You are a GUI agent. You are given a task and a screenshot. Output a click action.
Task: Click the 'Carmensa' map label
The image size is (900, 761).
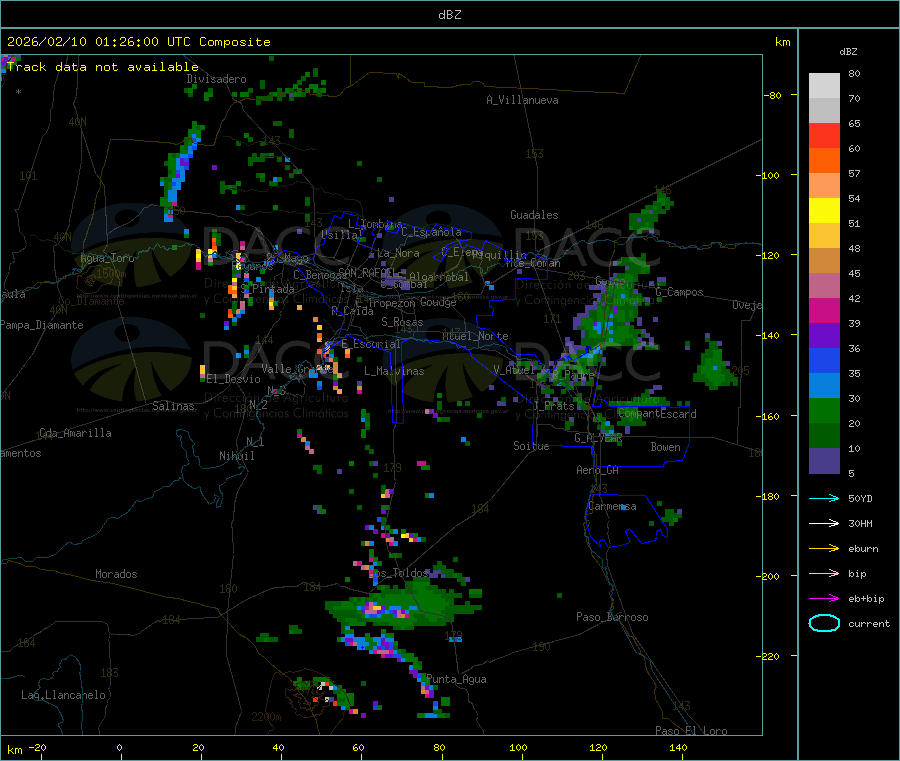point(612,506)
